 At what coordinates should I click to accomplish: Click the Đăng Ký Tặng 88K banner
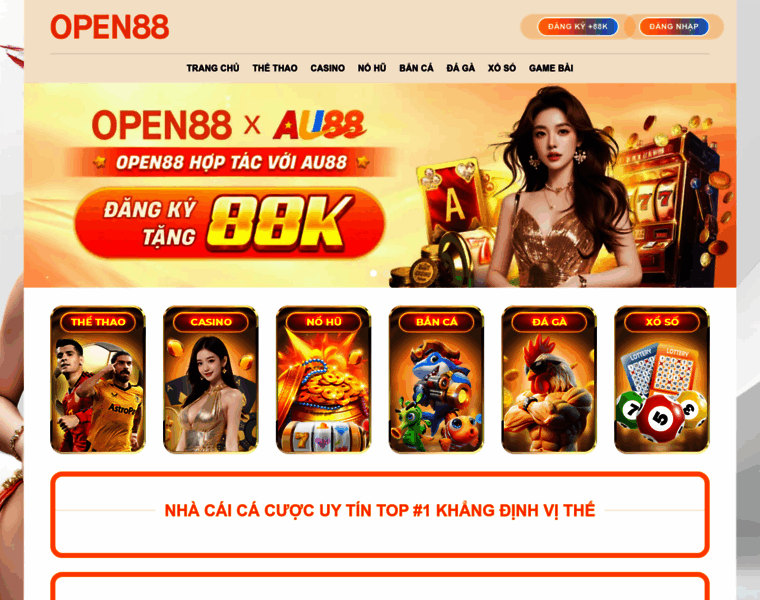(x=230, y=223)
